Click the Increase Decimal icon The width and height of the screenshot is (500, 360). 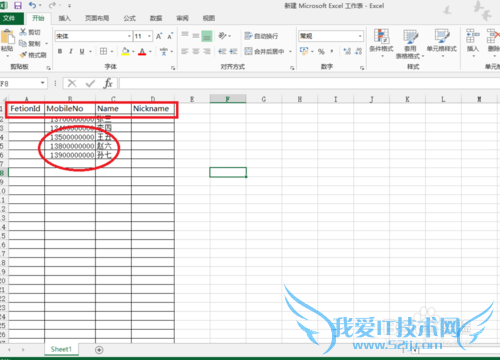pyautogui.click(x=347, y=51)
